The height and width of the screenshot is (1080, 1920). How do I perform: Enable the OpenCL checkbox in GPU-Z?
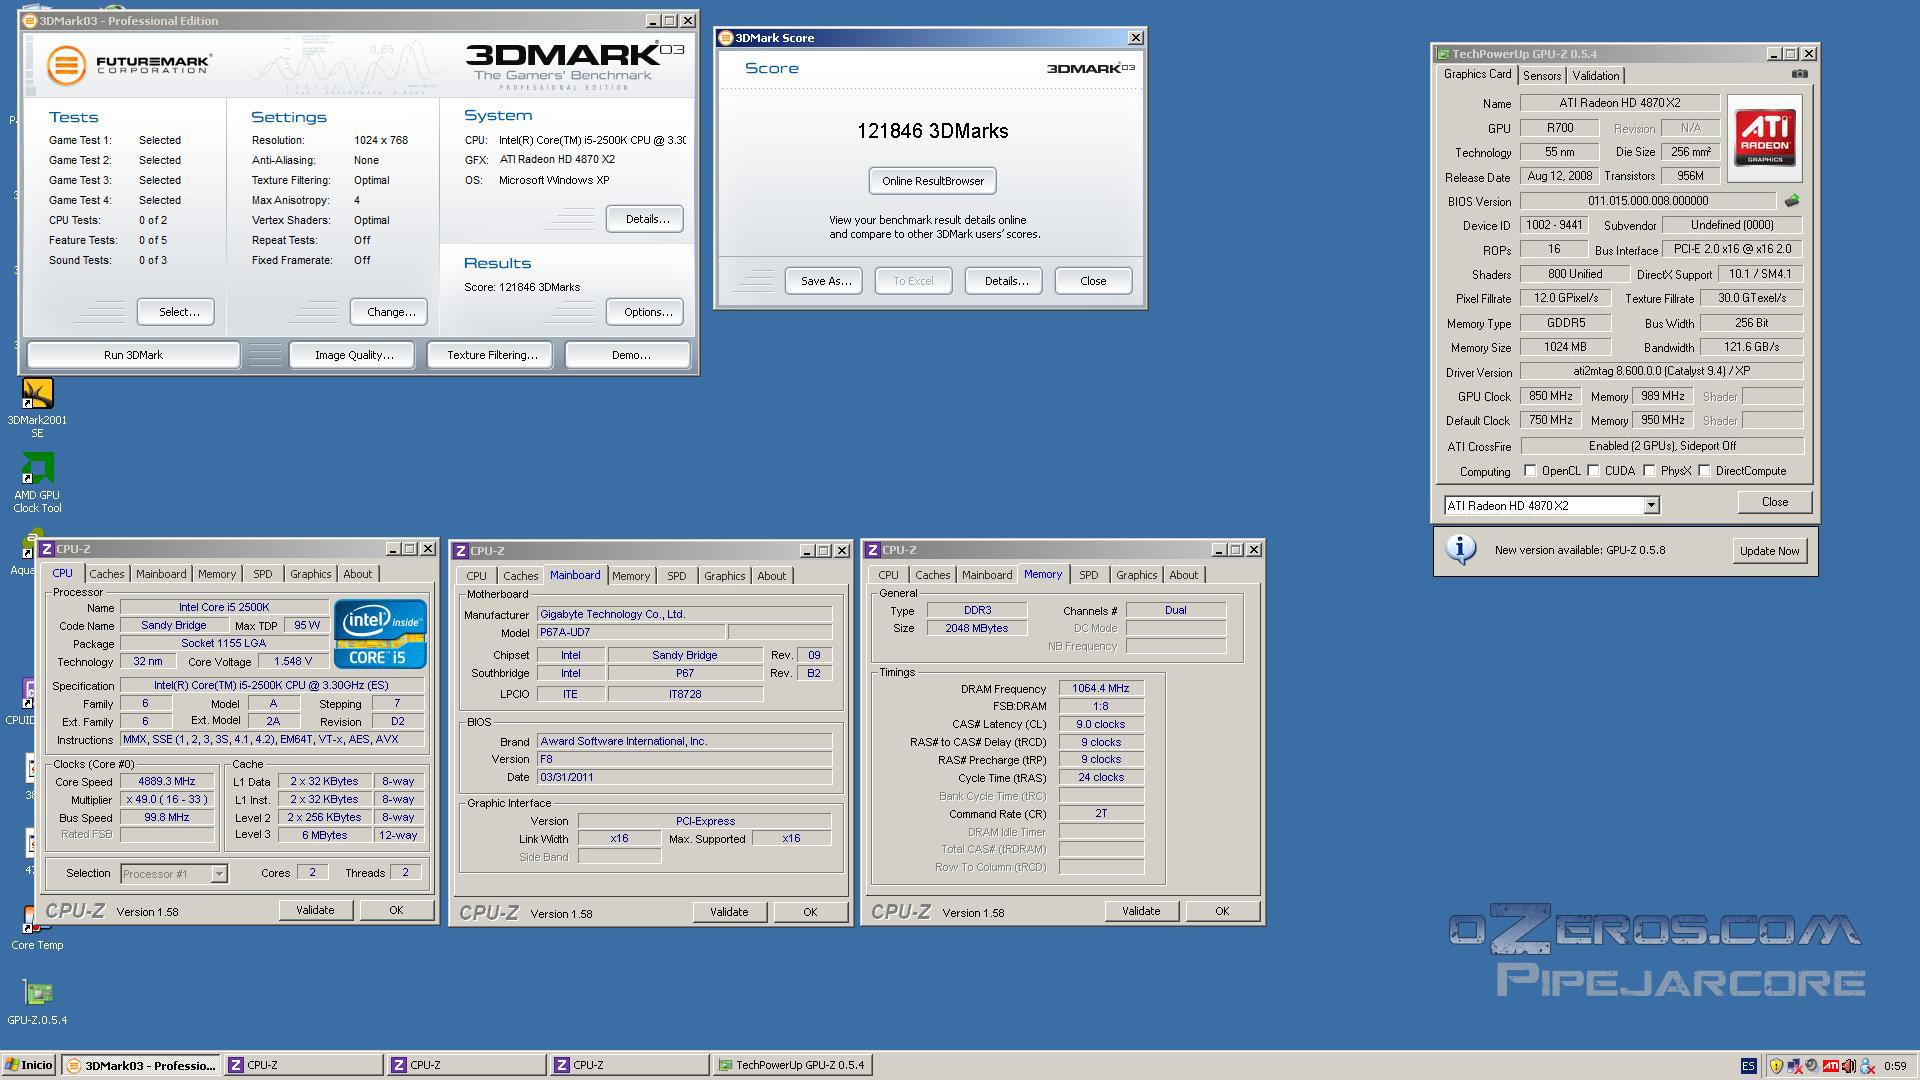[1530, 471]
